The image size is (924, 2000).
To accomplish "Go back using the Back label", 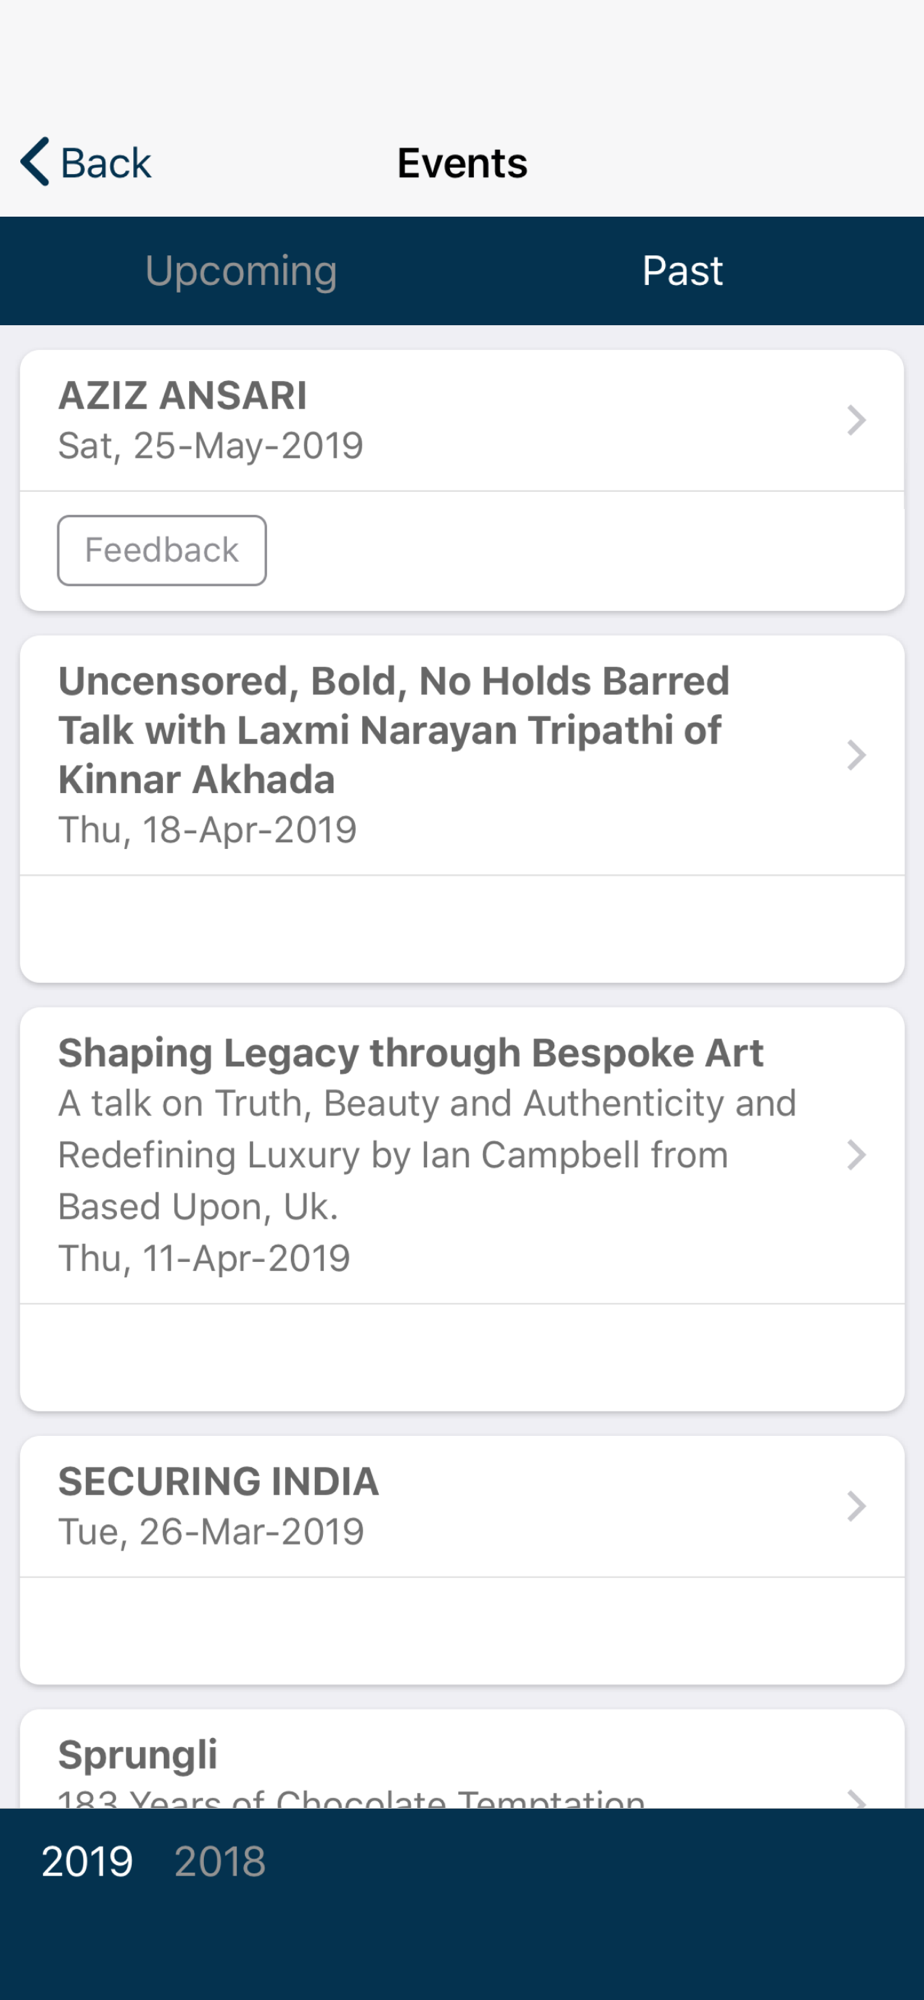I will 106,163.
